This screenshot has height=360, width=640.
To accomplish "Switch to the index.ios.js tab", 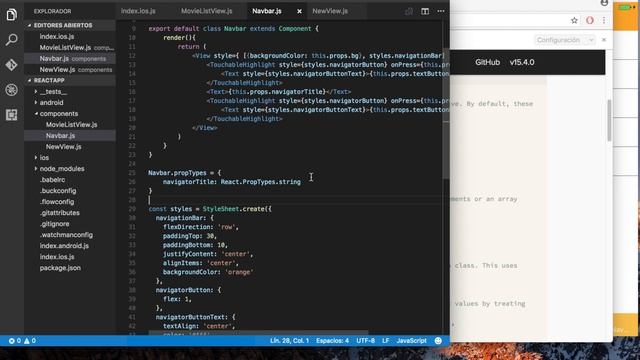I will point(138,11).
